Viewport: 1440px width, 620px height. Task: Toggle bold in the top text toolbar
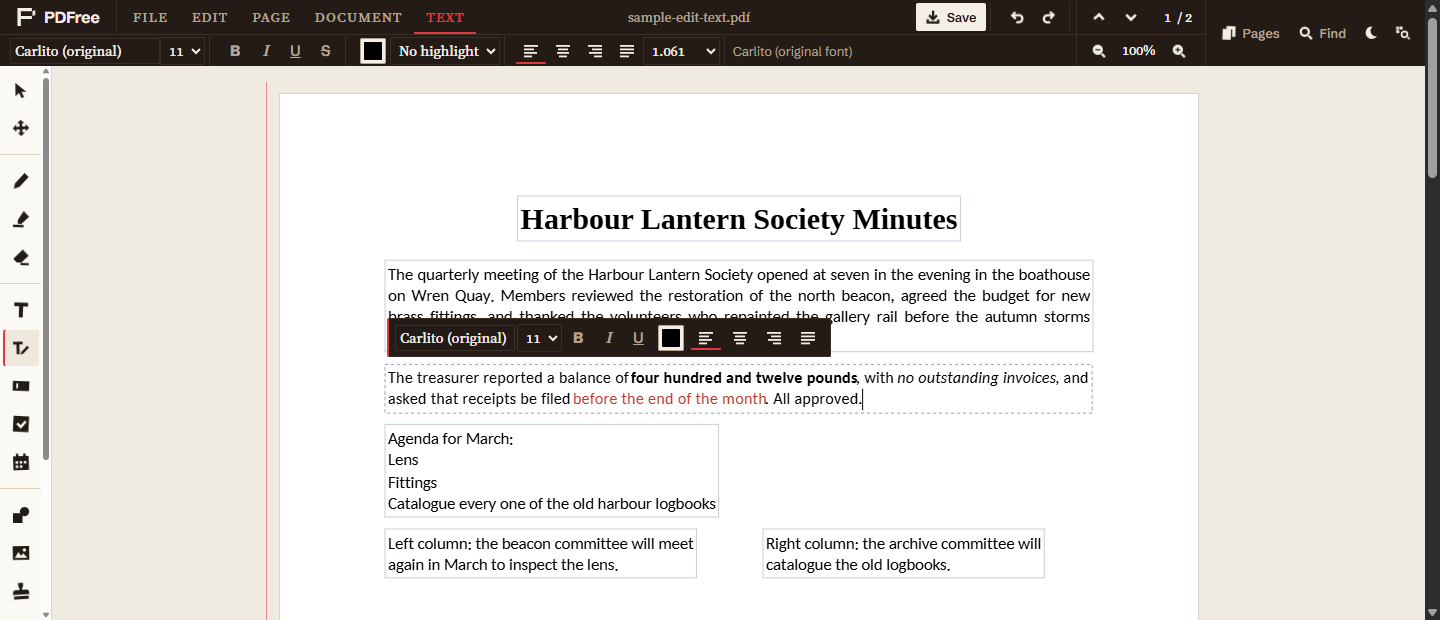click(x=235, y=51)
